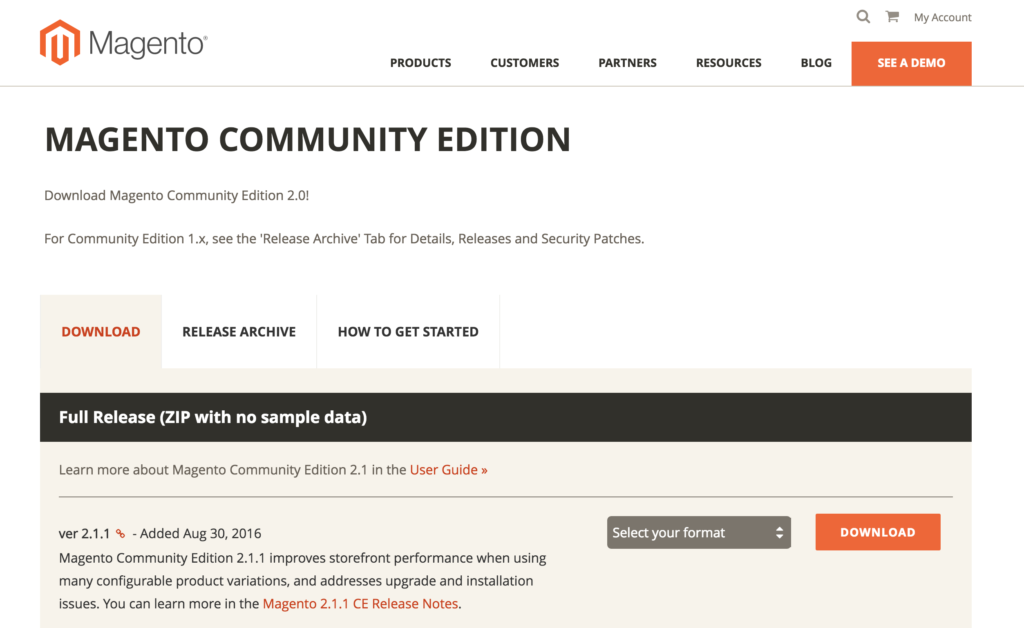Select the DOWNLOAD tab
This screenshot has height=628, width=1024.
100,331
